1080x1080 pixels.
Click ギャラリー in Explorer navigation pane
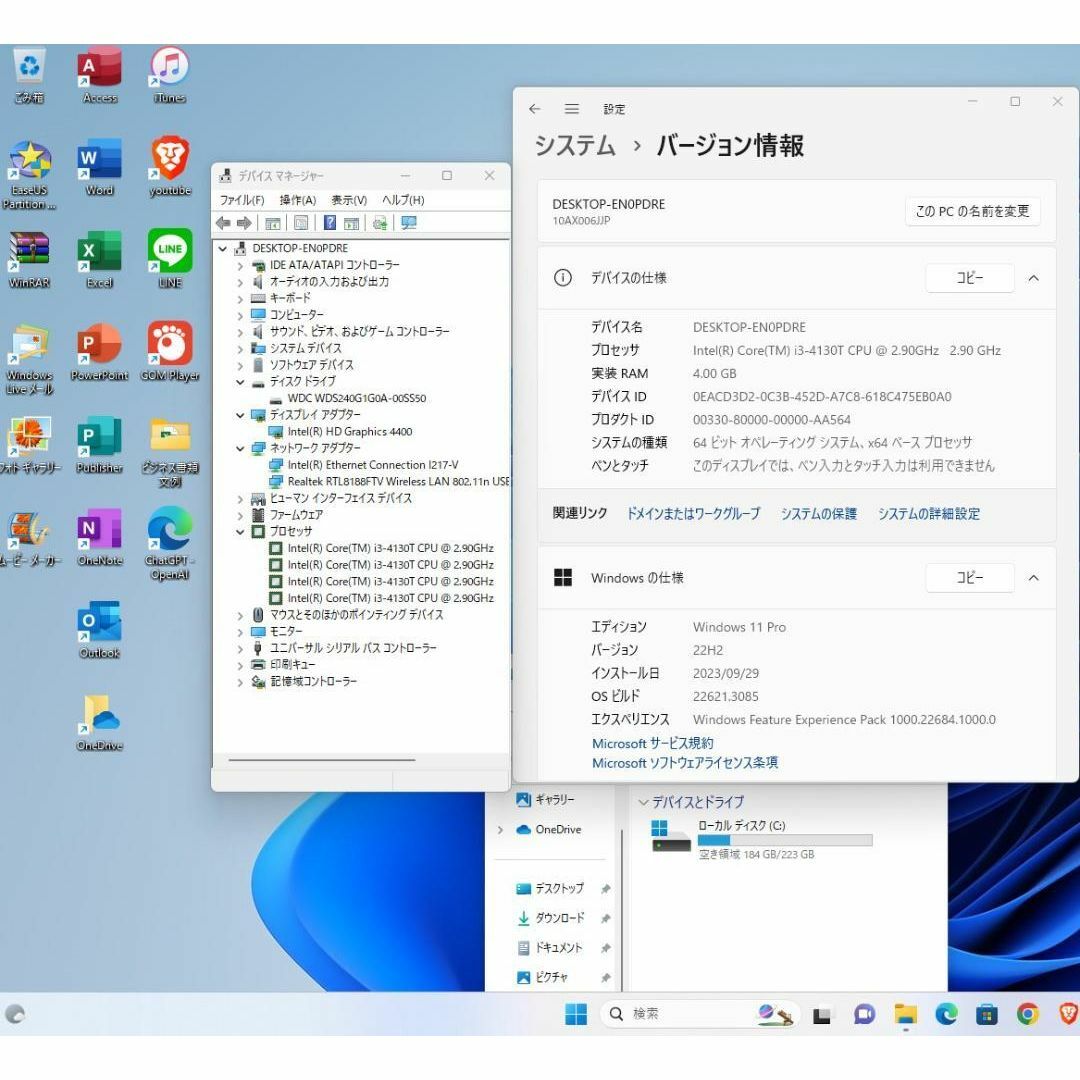click(x=546, y=800)
